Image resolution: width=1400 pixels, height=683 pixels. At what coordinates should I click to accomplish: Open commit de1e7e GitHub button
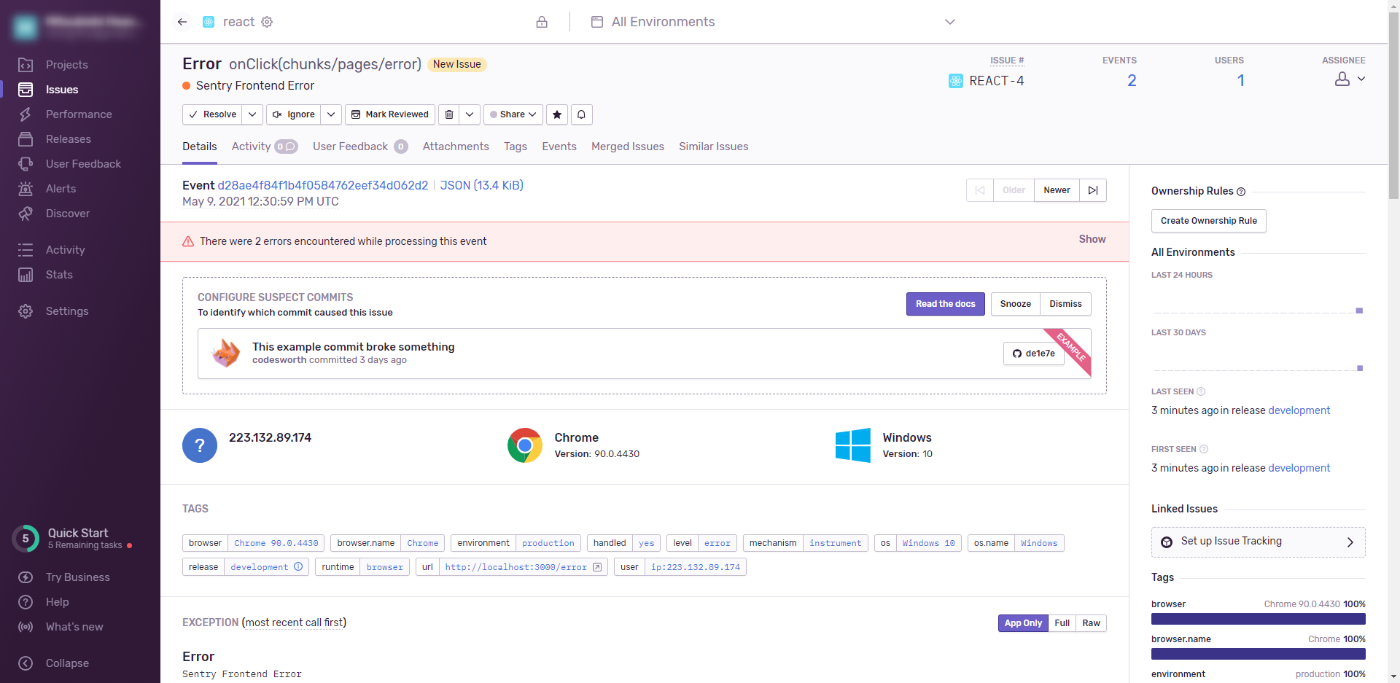[x=1034, y=354]
